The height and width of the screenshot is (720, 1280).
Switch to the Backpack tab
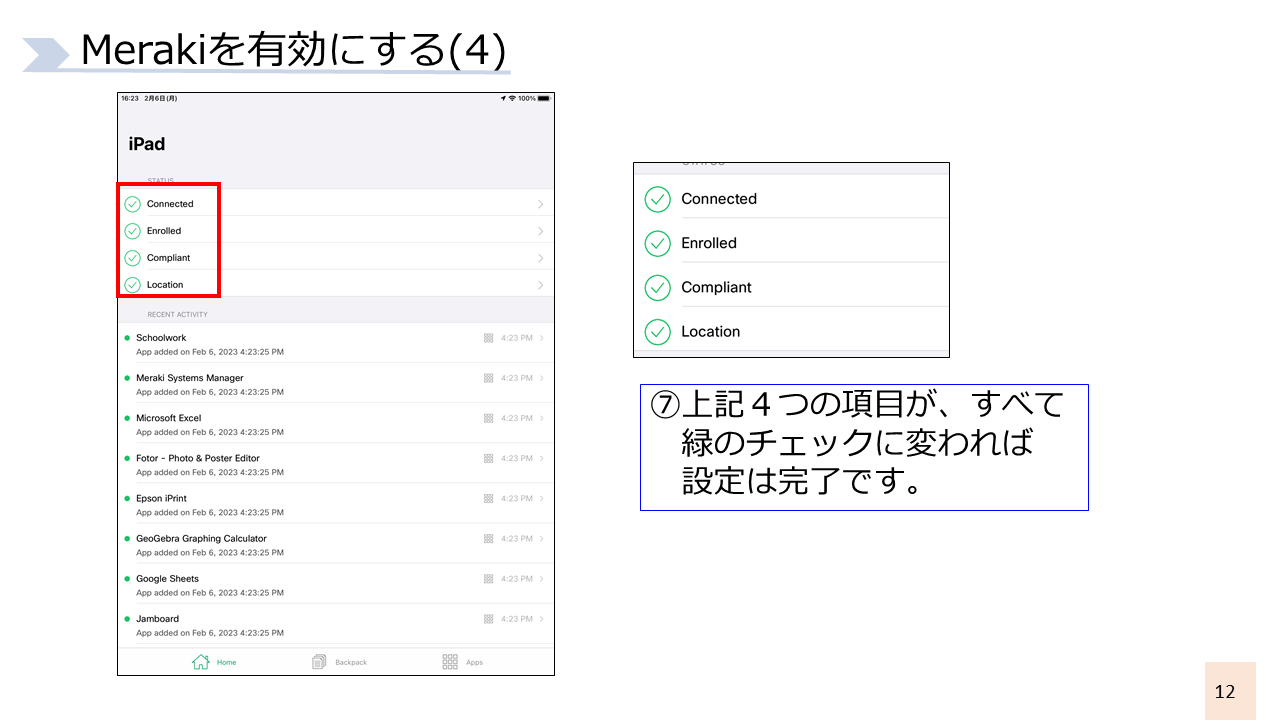[x=340, y=662]
